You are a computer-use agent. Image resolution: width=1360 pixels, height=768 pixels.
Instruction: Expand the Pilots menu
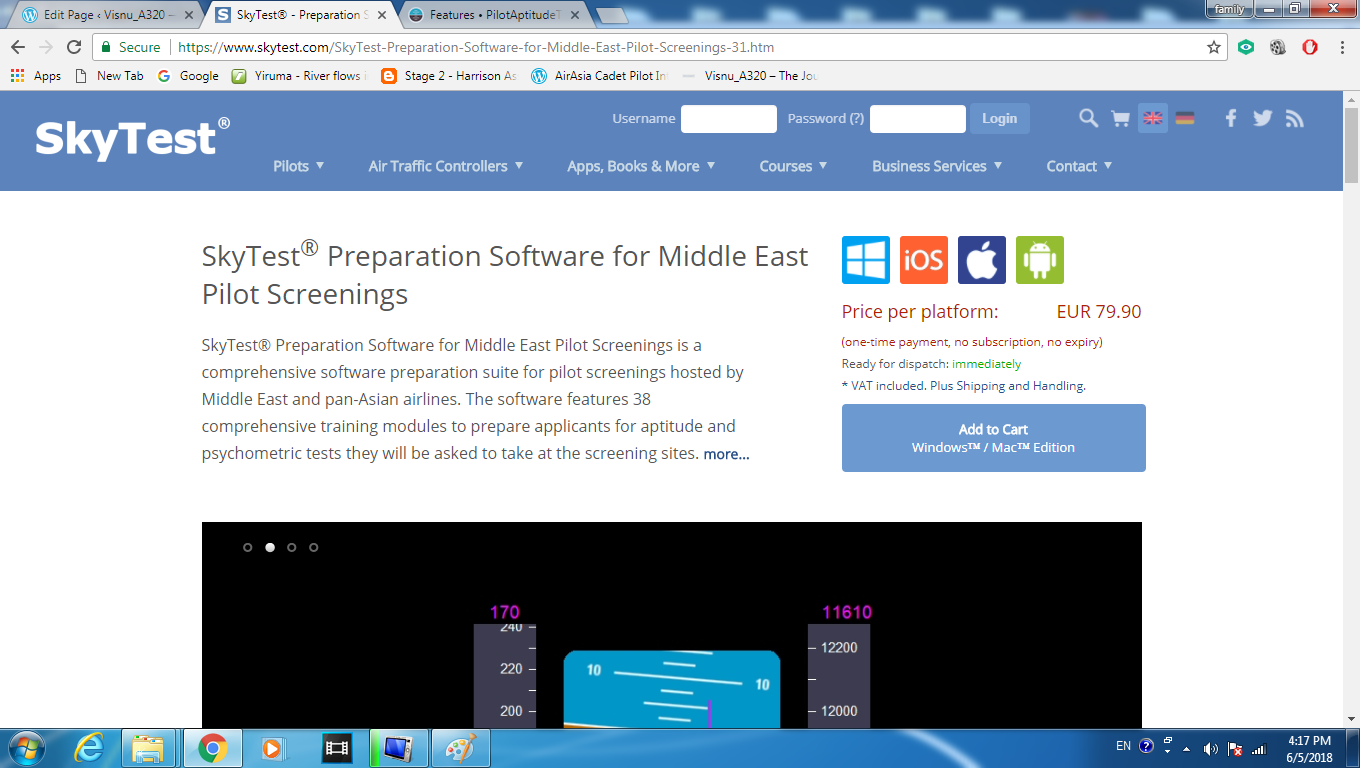(299, 166)
